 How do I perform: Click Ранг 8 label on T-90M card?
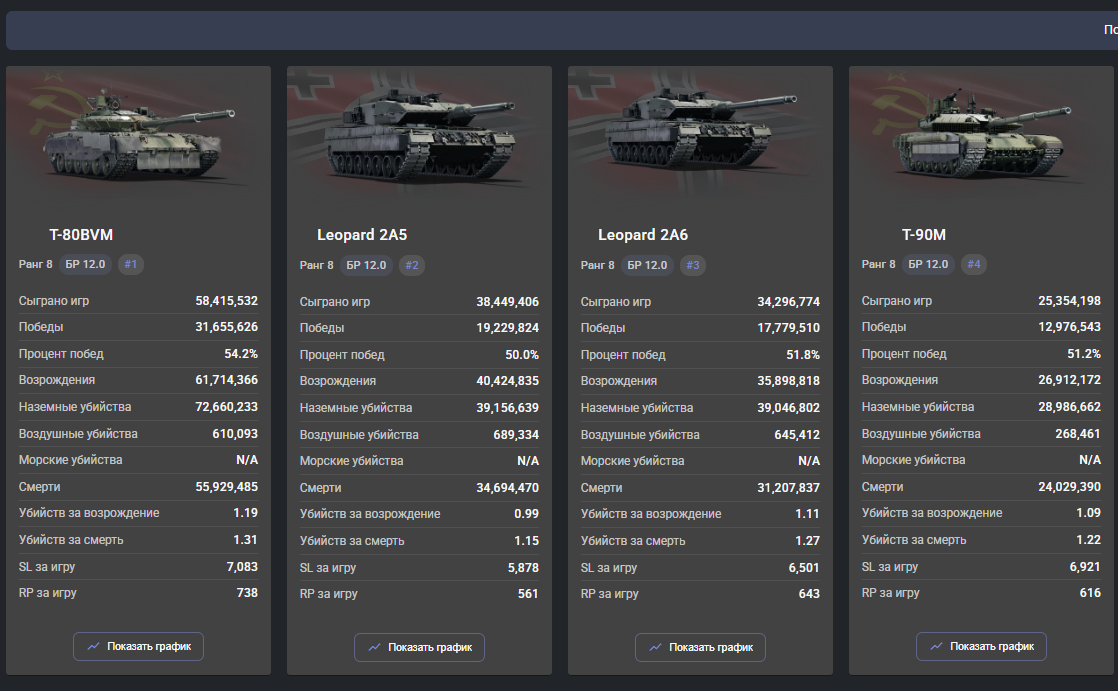point(878,265)
